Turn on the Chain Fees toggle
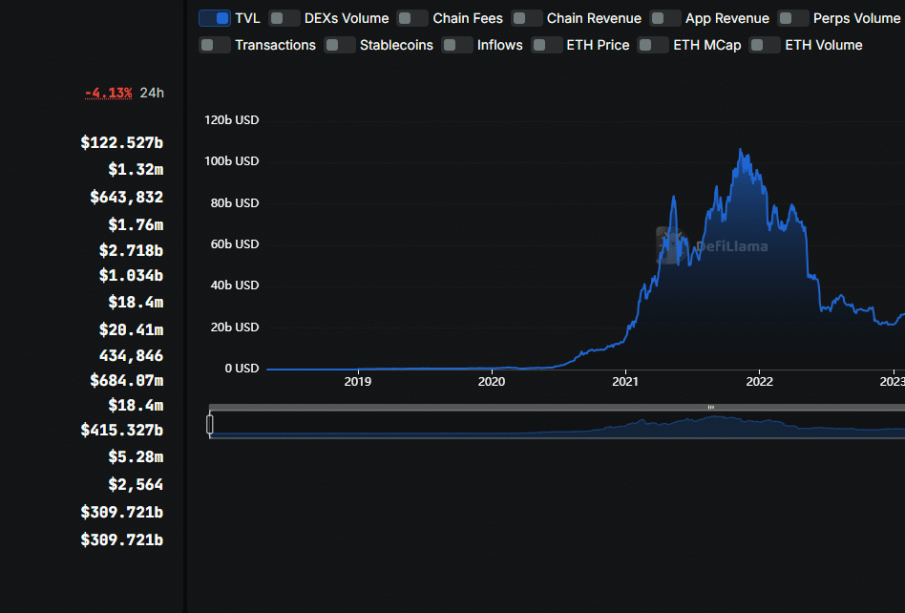Image resolution: width=905 pixels, height=613 pixels. coord(413,18)
